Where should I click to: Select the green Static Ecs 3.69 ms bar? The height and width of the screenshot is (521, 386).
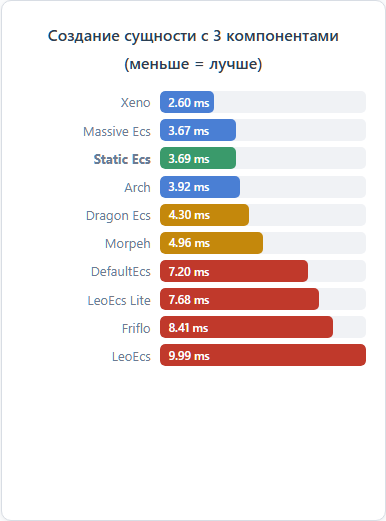[x=198, y=158]
